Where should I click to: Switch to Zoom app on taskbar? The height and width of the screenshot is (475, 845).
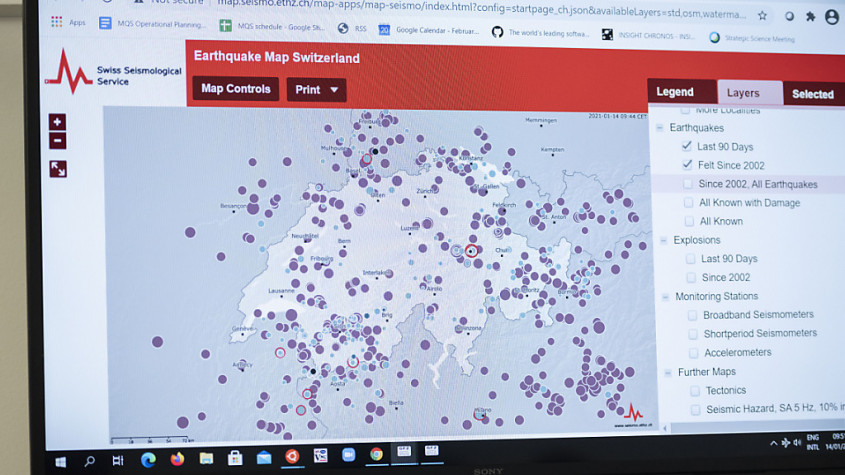[349, 455]
